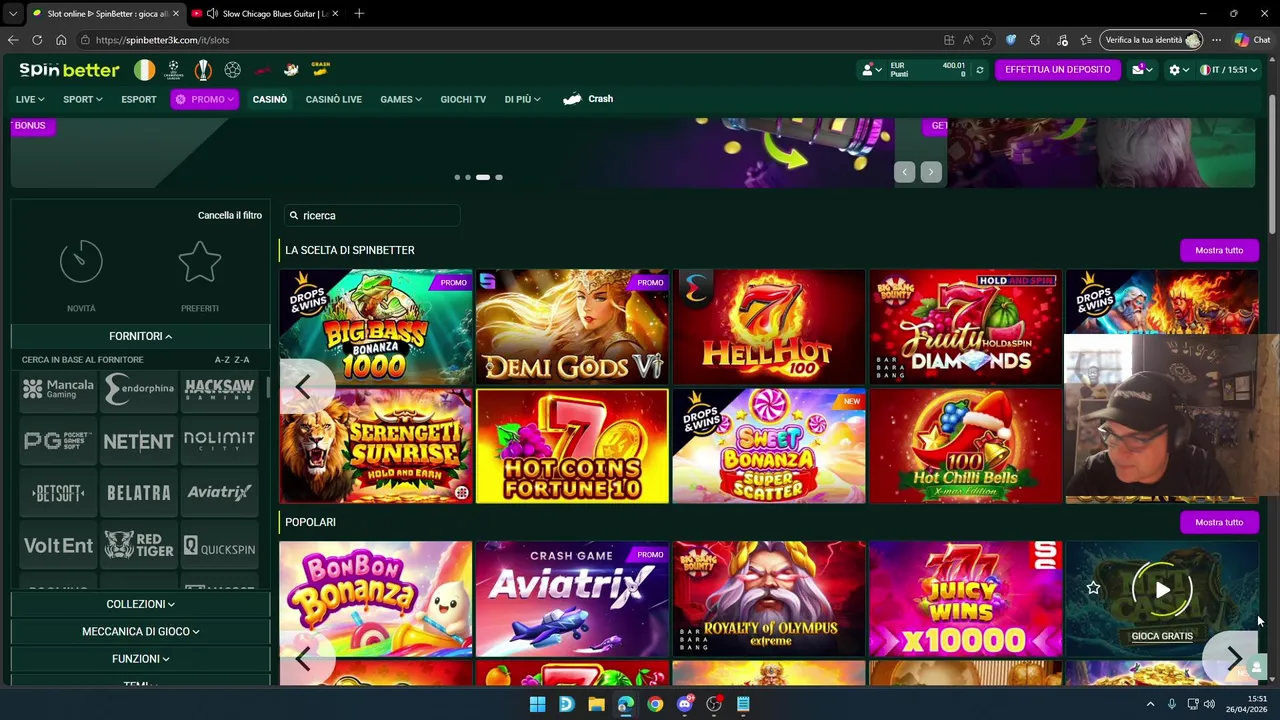Refresh the account balance

tap(979, 70)
